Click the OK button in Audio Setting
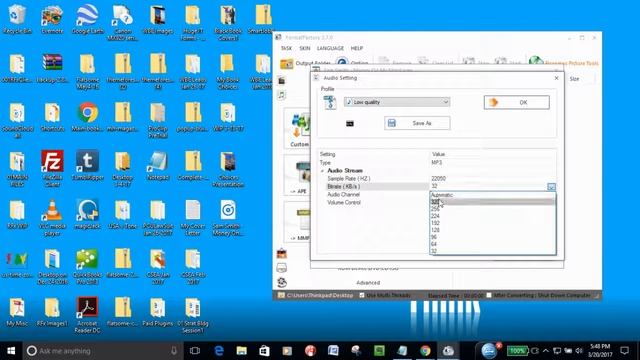This screenshot has width=640, height=360. [x=517, y=102]
